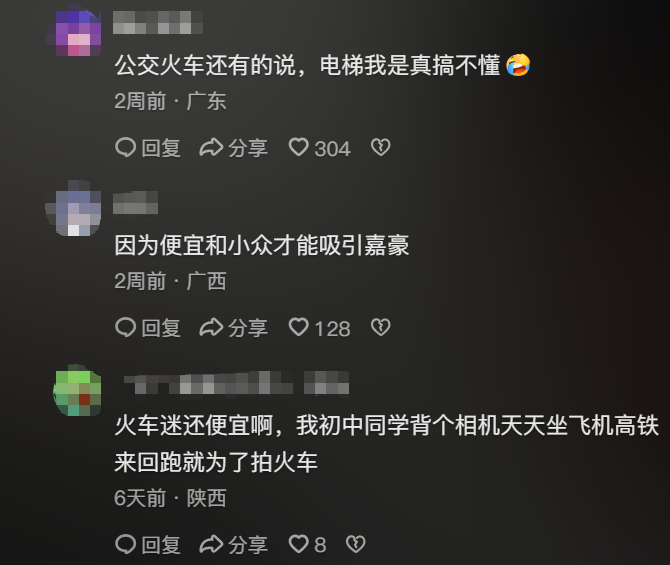Screen dimensions: 670x565
Task: Like the comment with 128 likes
Action: click(x=319, y=328)
